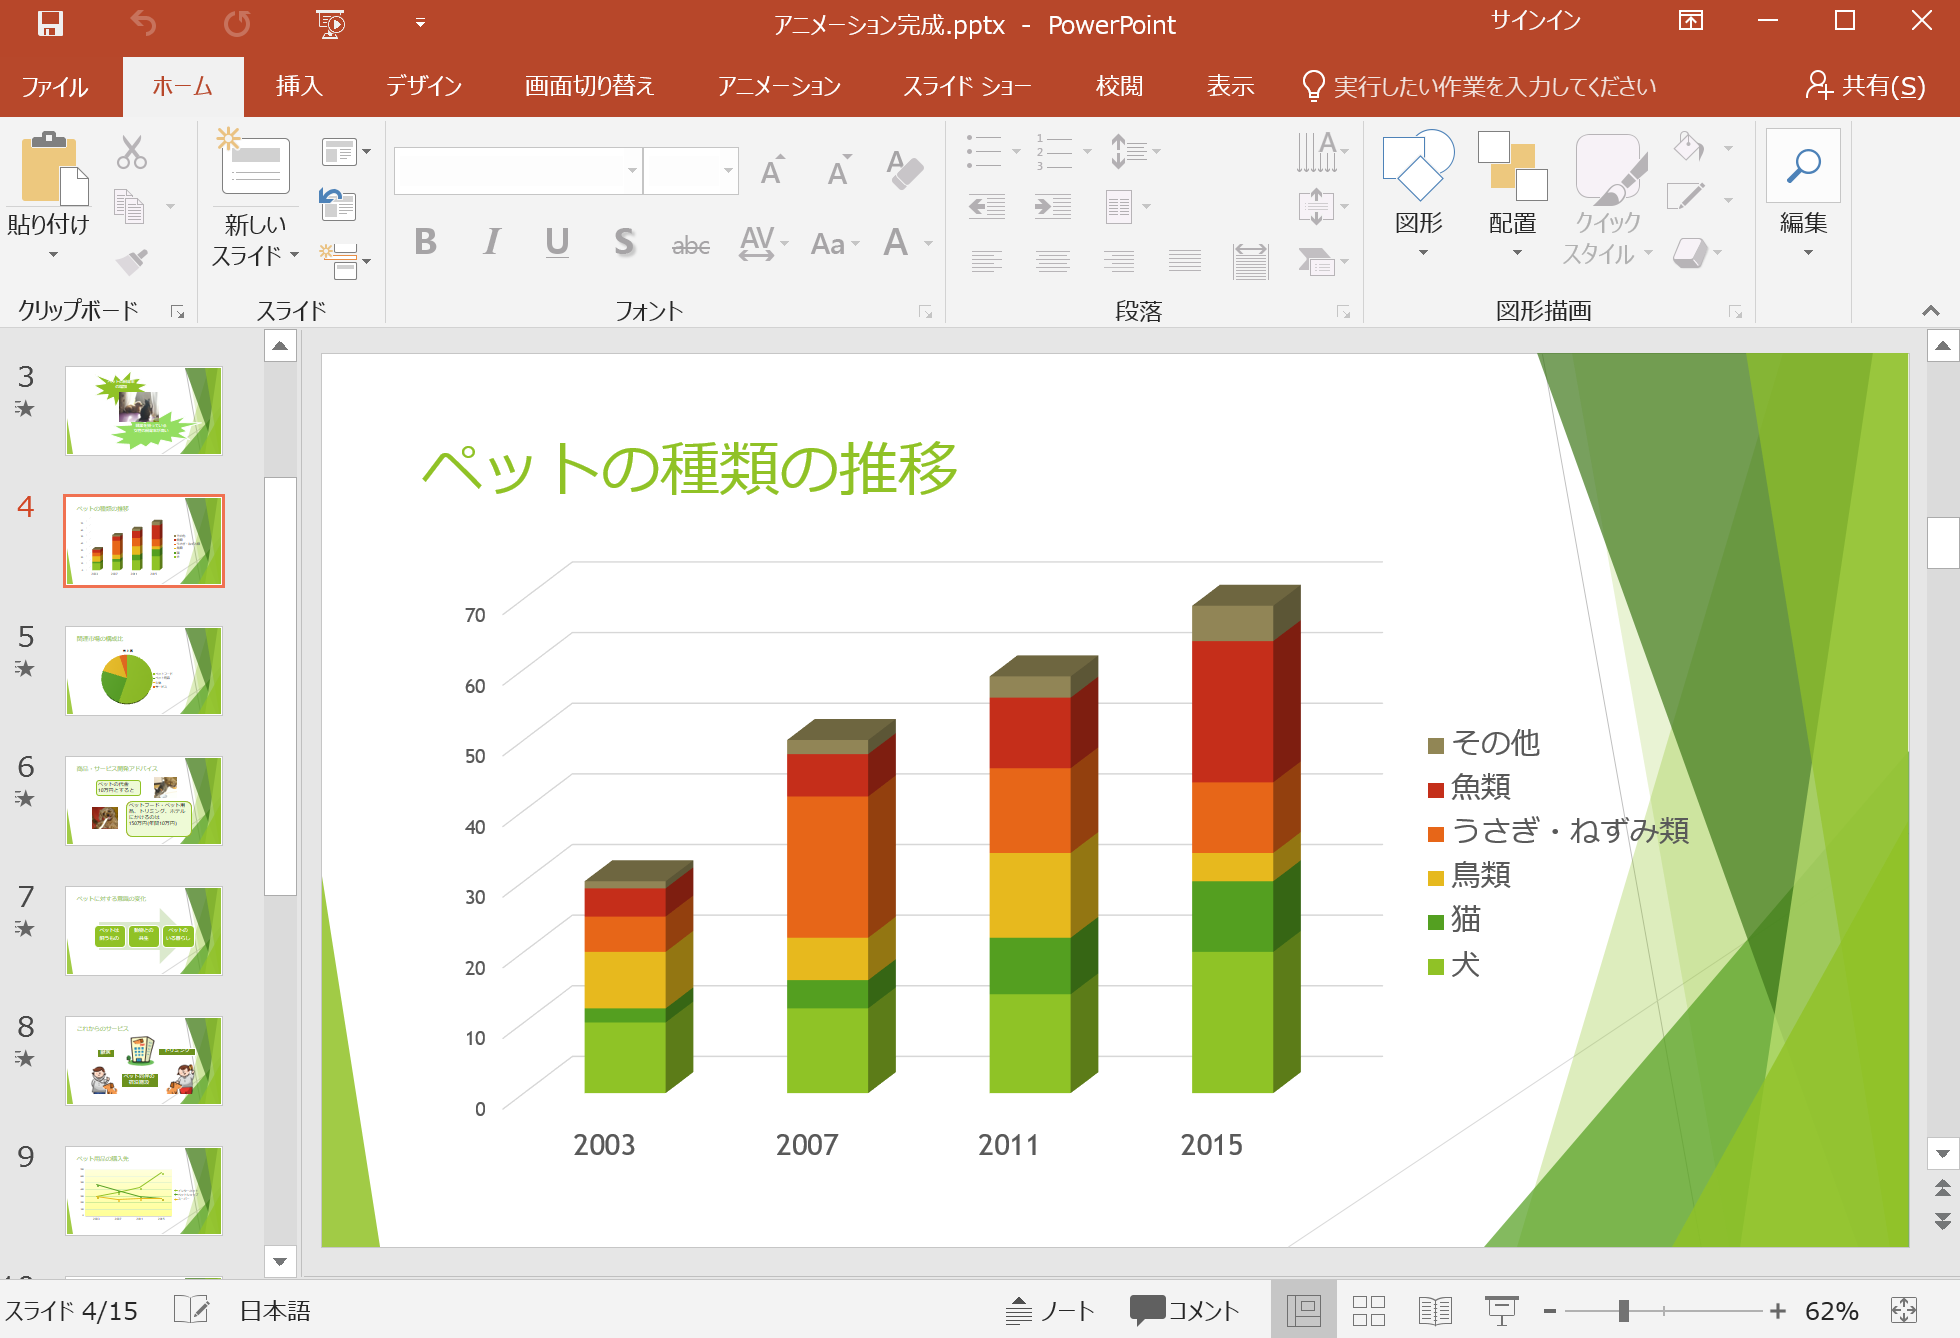Switch to the スライドショー tab
Image resolution: width=1960 pixels, height=1338 pixels.
967,86
